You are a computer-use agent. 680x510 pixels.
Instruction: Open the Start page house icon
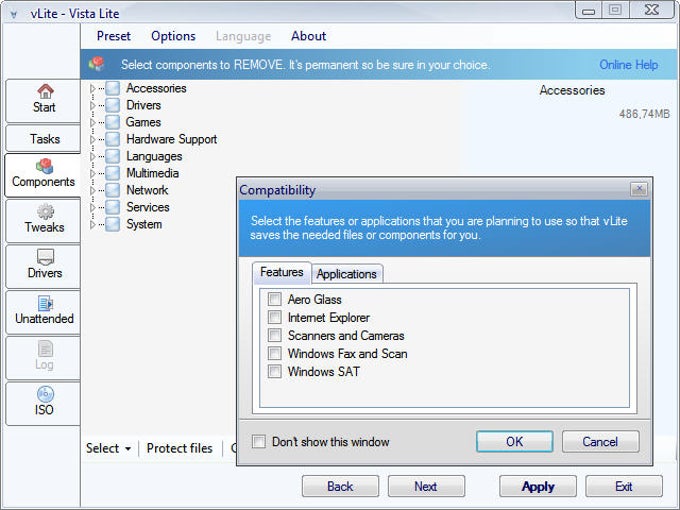tap(45, 91)
